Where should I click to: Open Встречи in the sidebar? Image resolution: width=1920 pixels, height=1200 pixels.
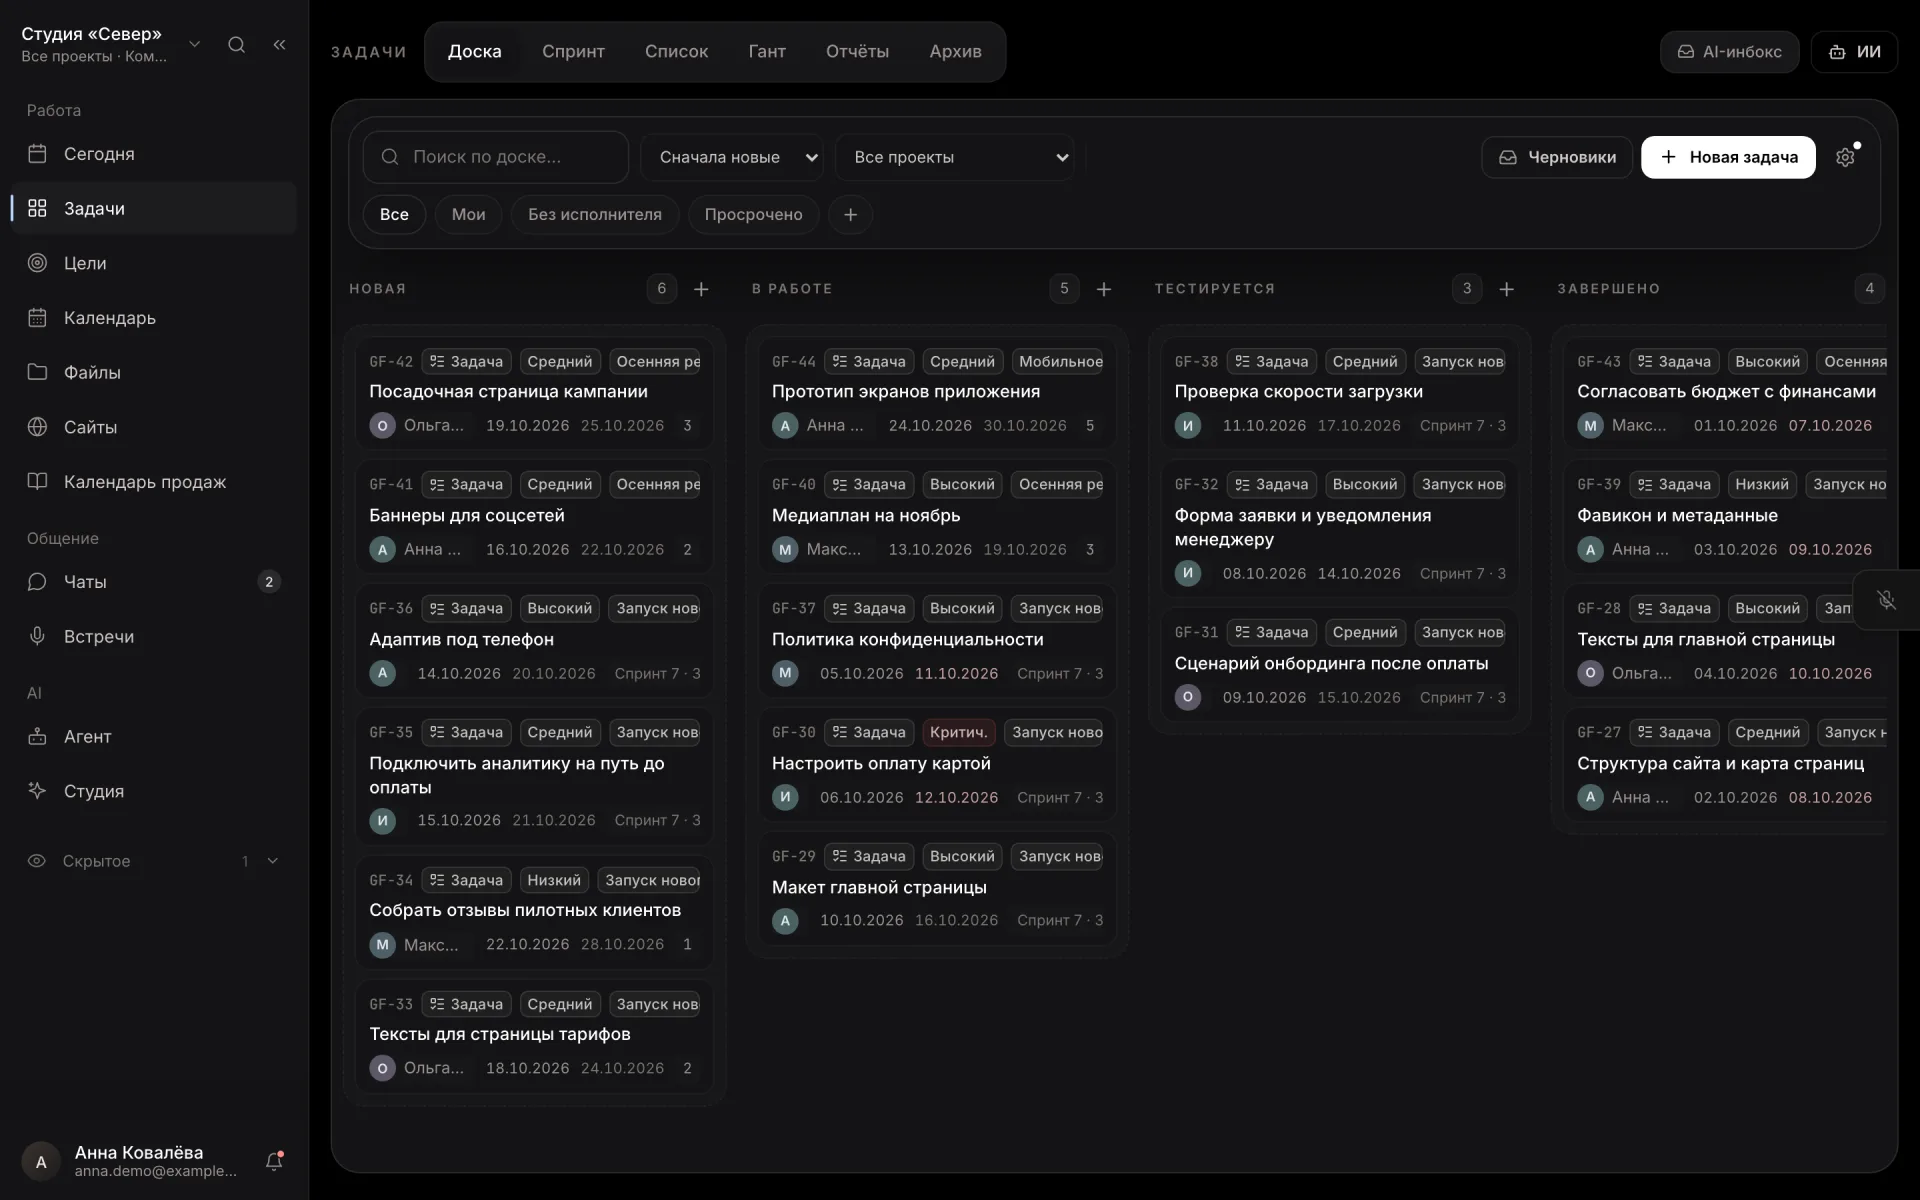(154, 636)
